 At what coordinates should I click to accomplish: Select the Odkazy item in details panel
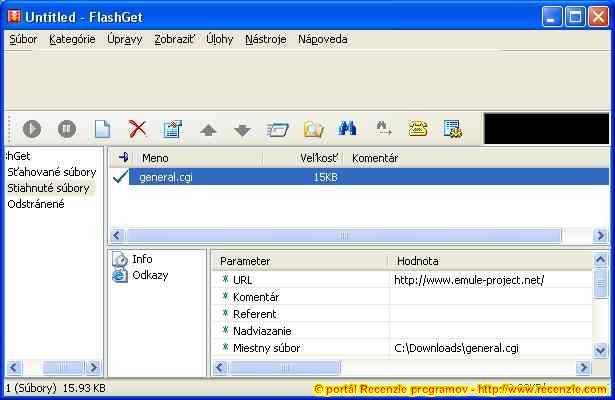(x=149, y=275)
